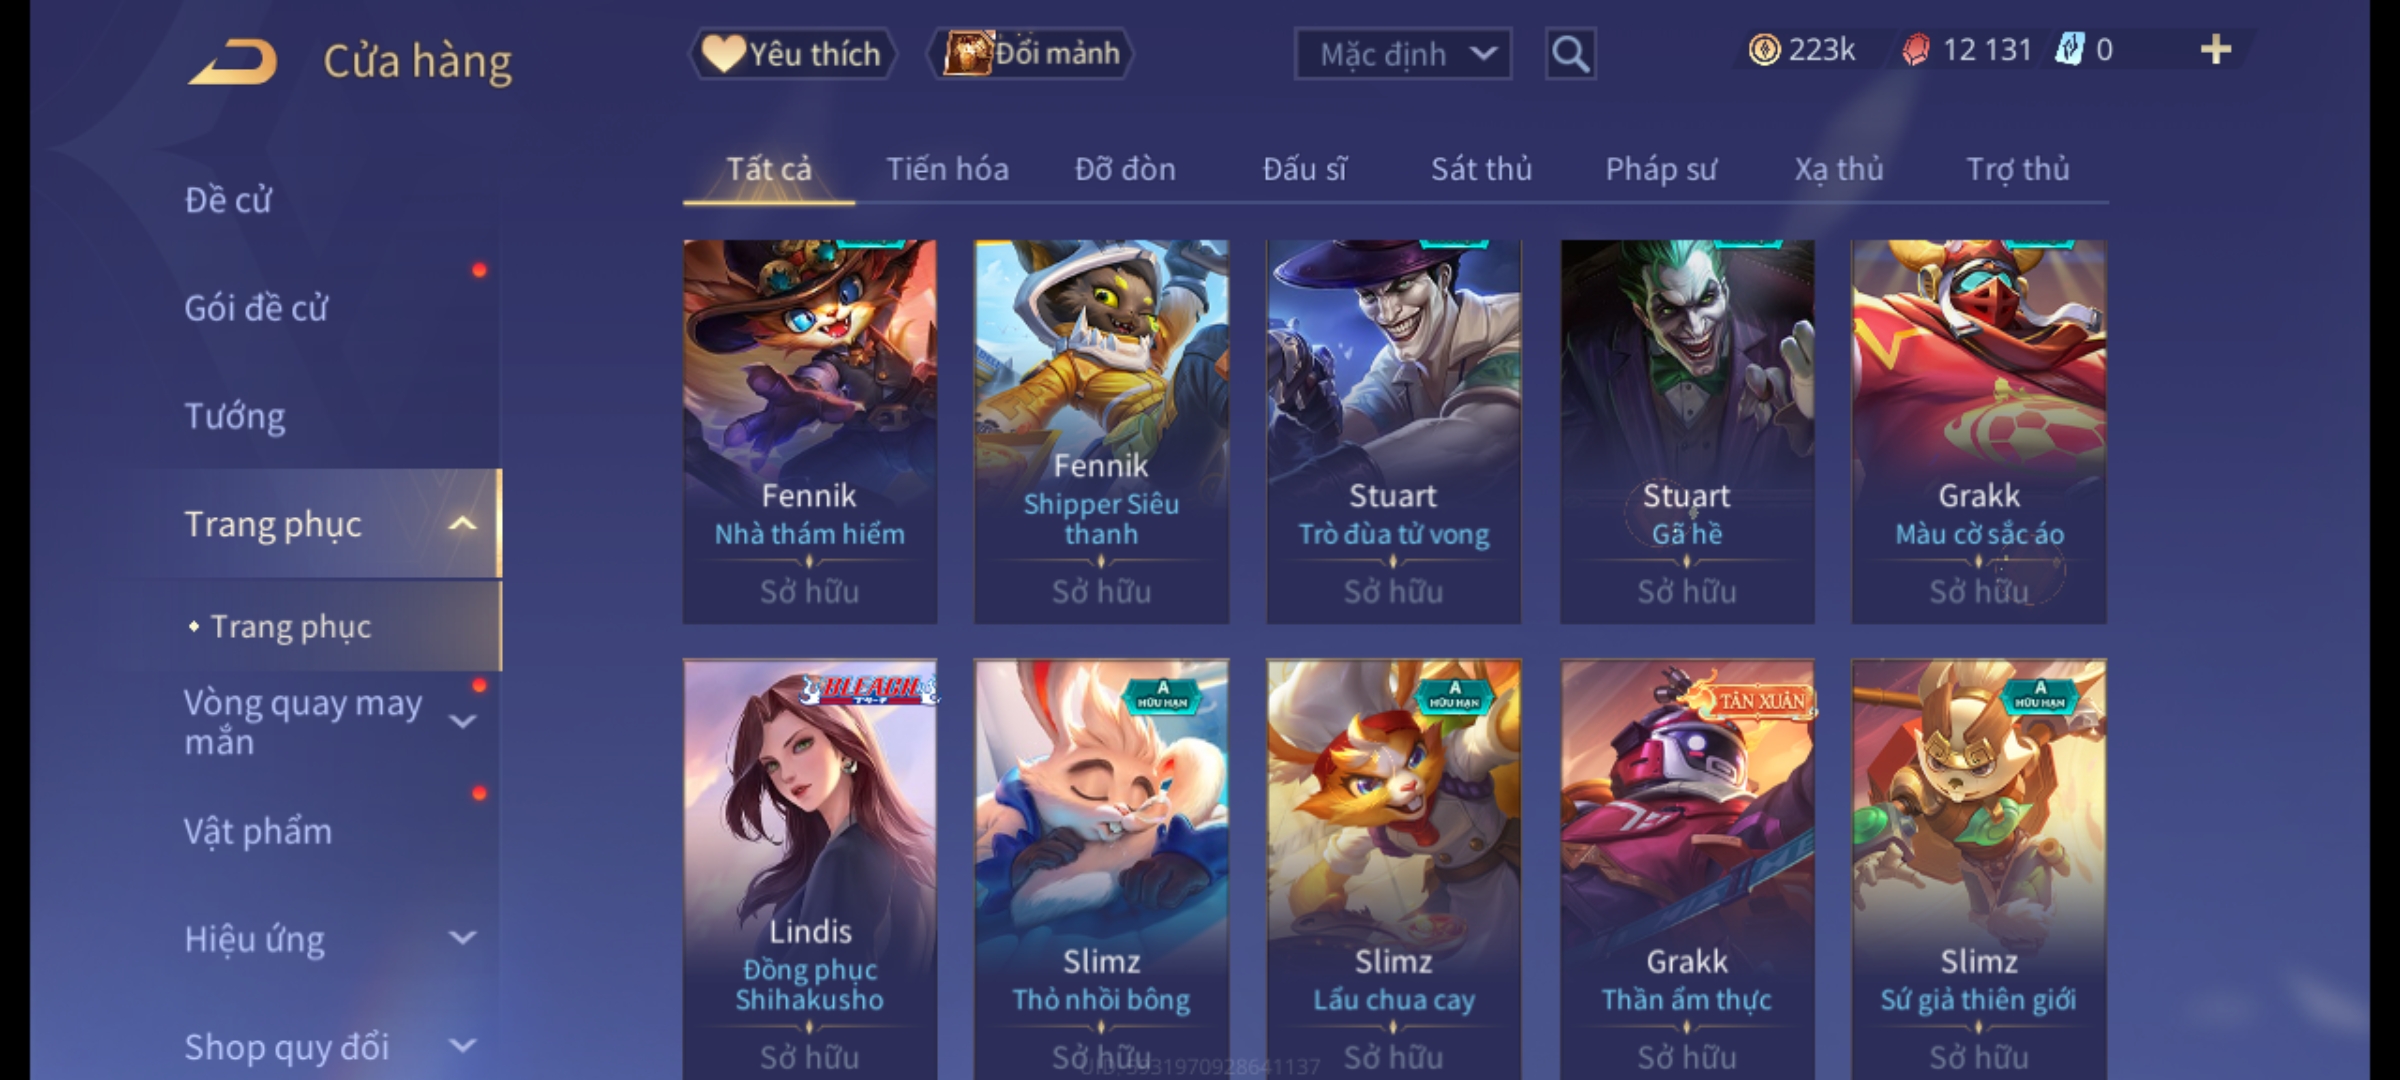Select the Tiến hóa tab
This screenshot has width=2400, height=1080.
[x=947, y=170]
